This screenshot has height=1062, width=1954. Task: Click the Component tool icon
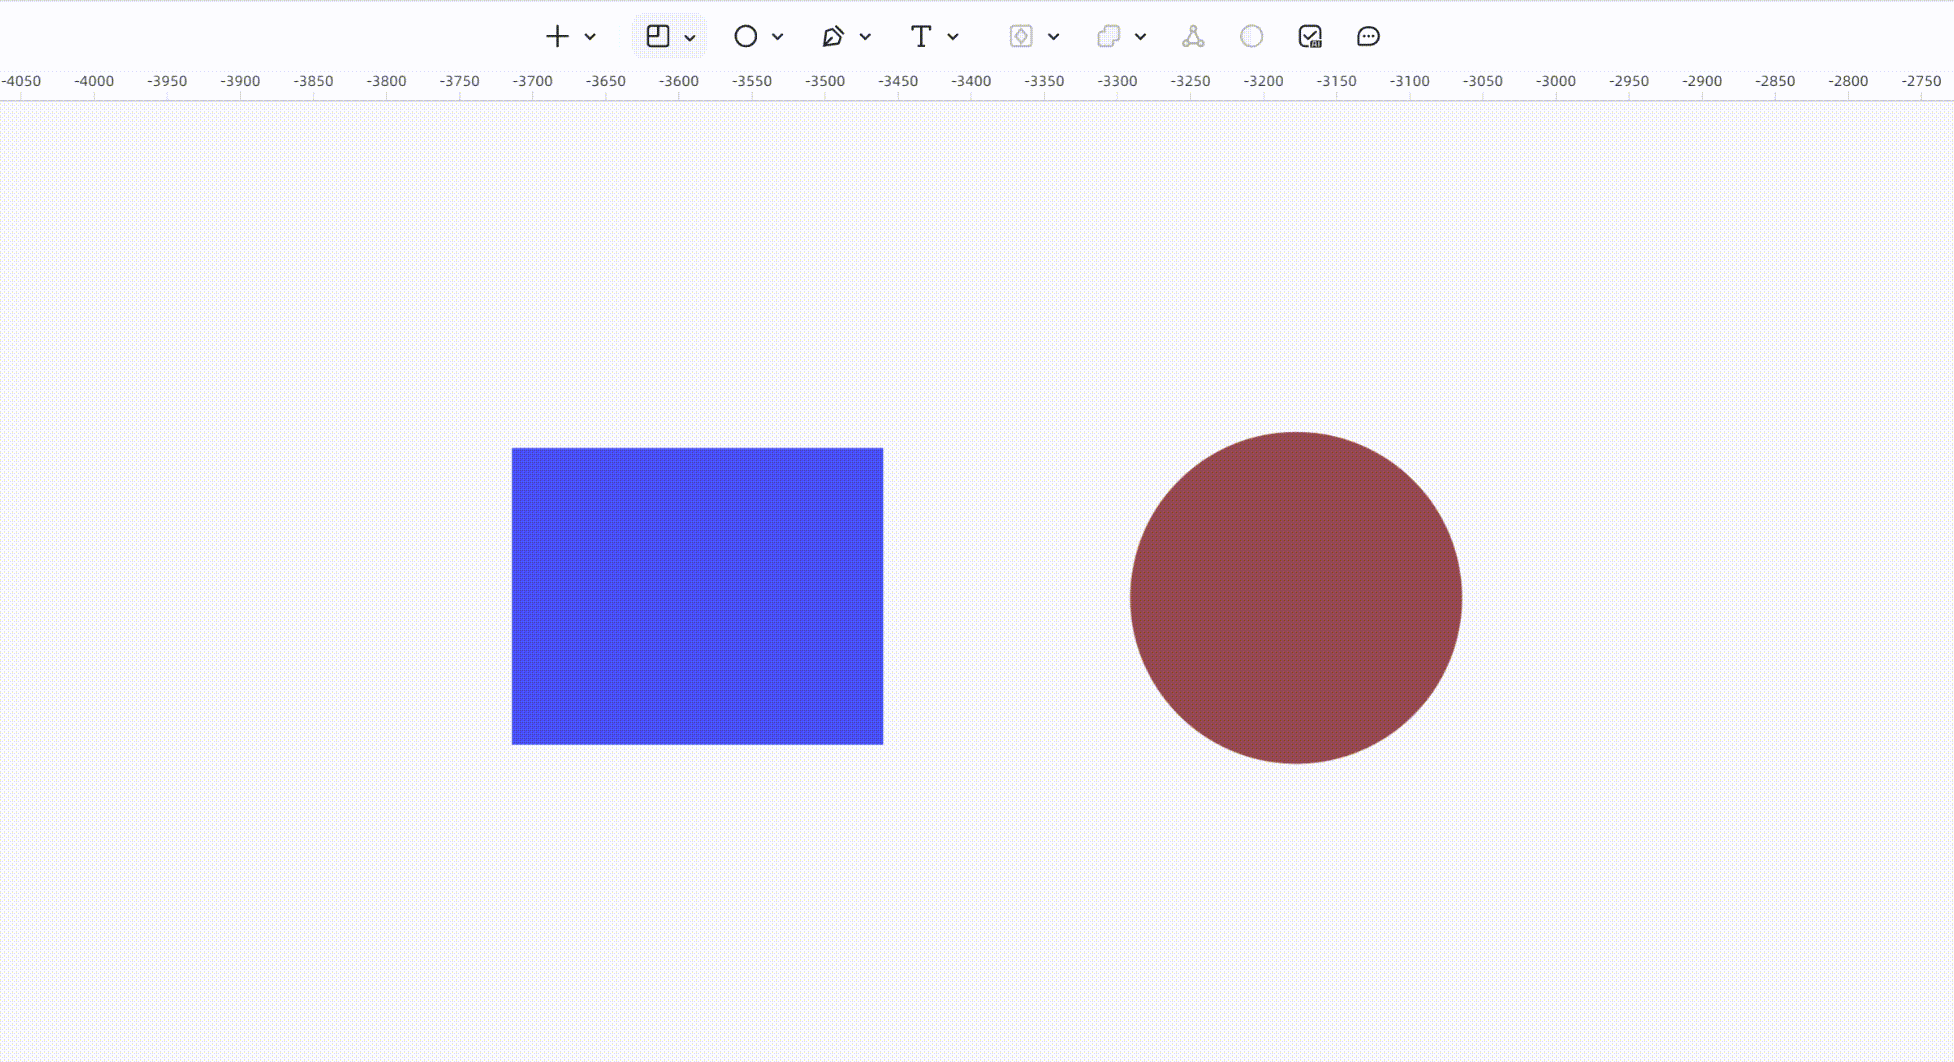1021,37
